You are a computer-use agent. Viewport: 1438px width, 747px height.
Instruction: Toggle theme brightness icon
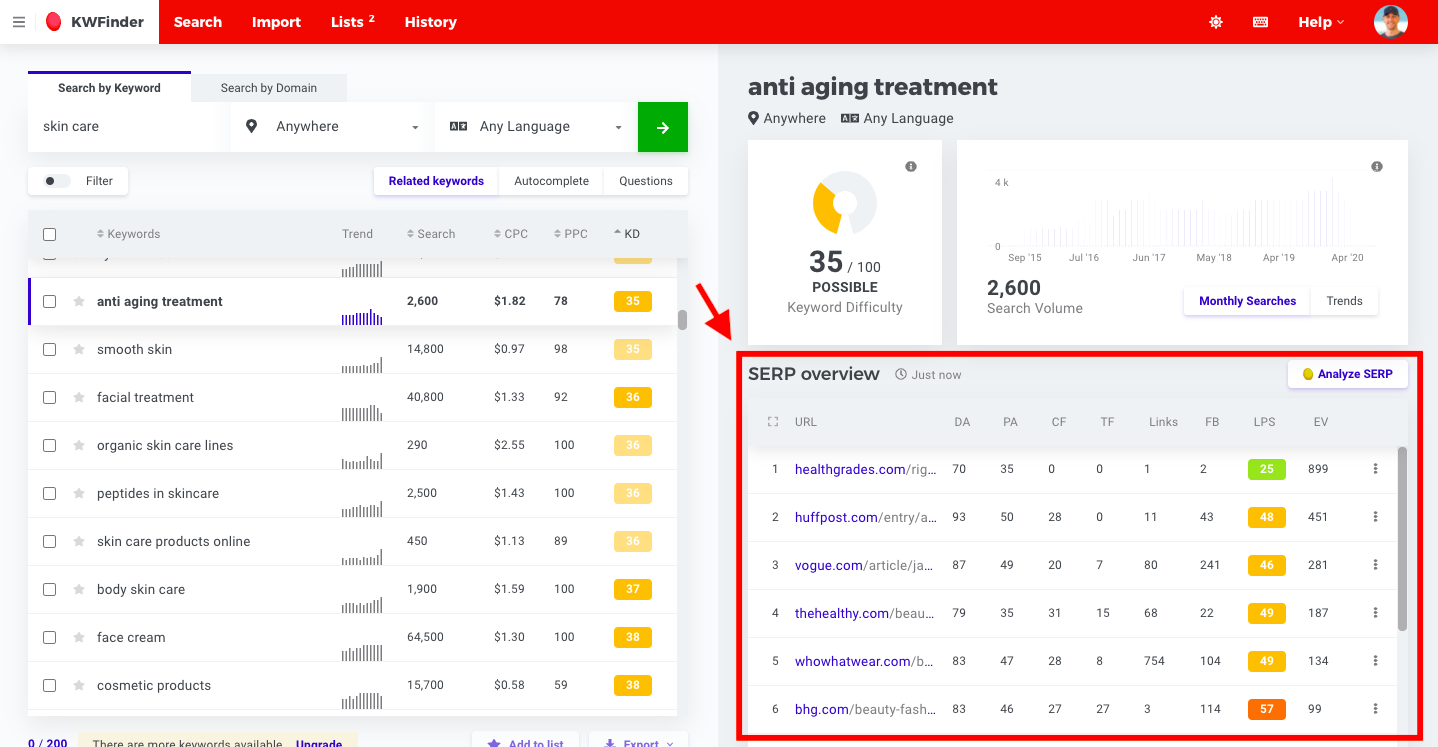(x=1216, y=22)
